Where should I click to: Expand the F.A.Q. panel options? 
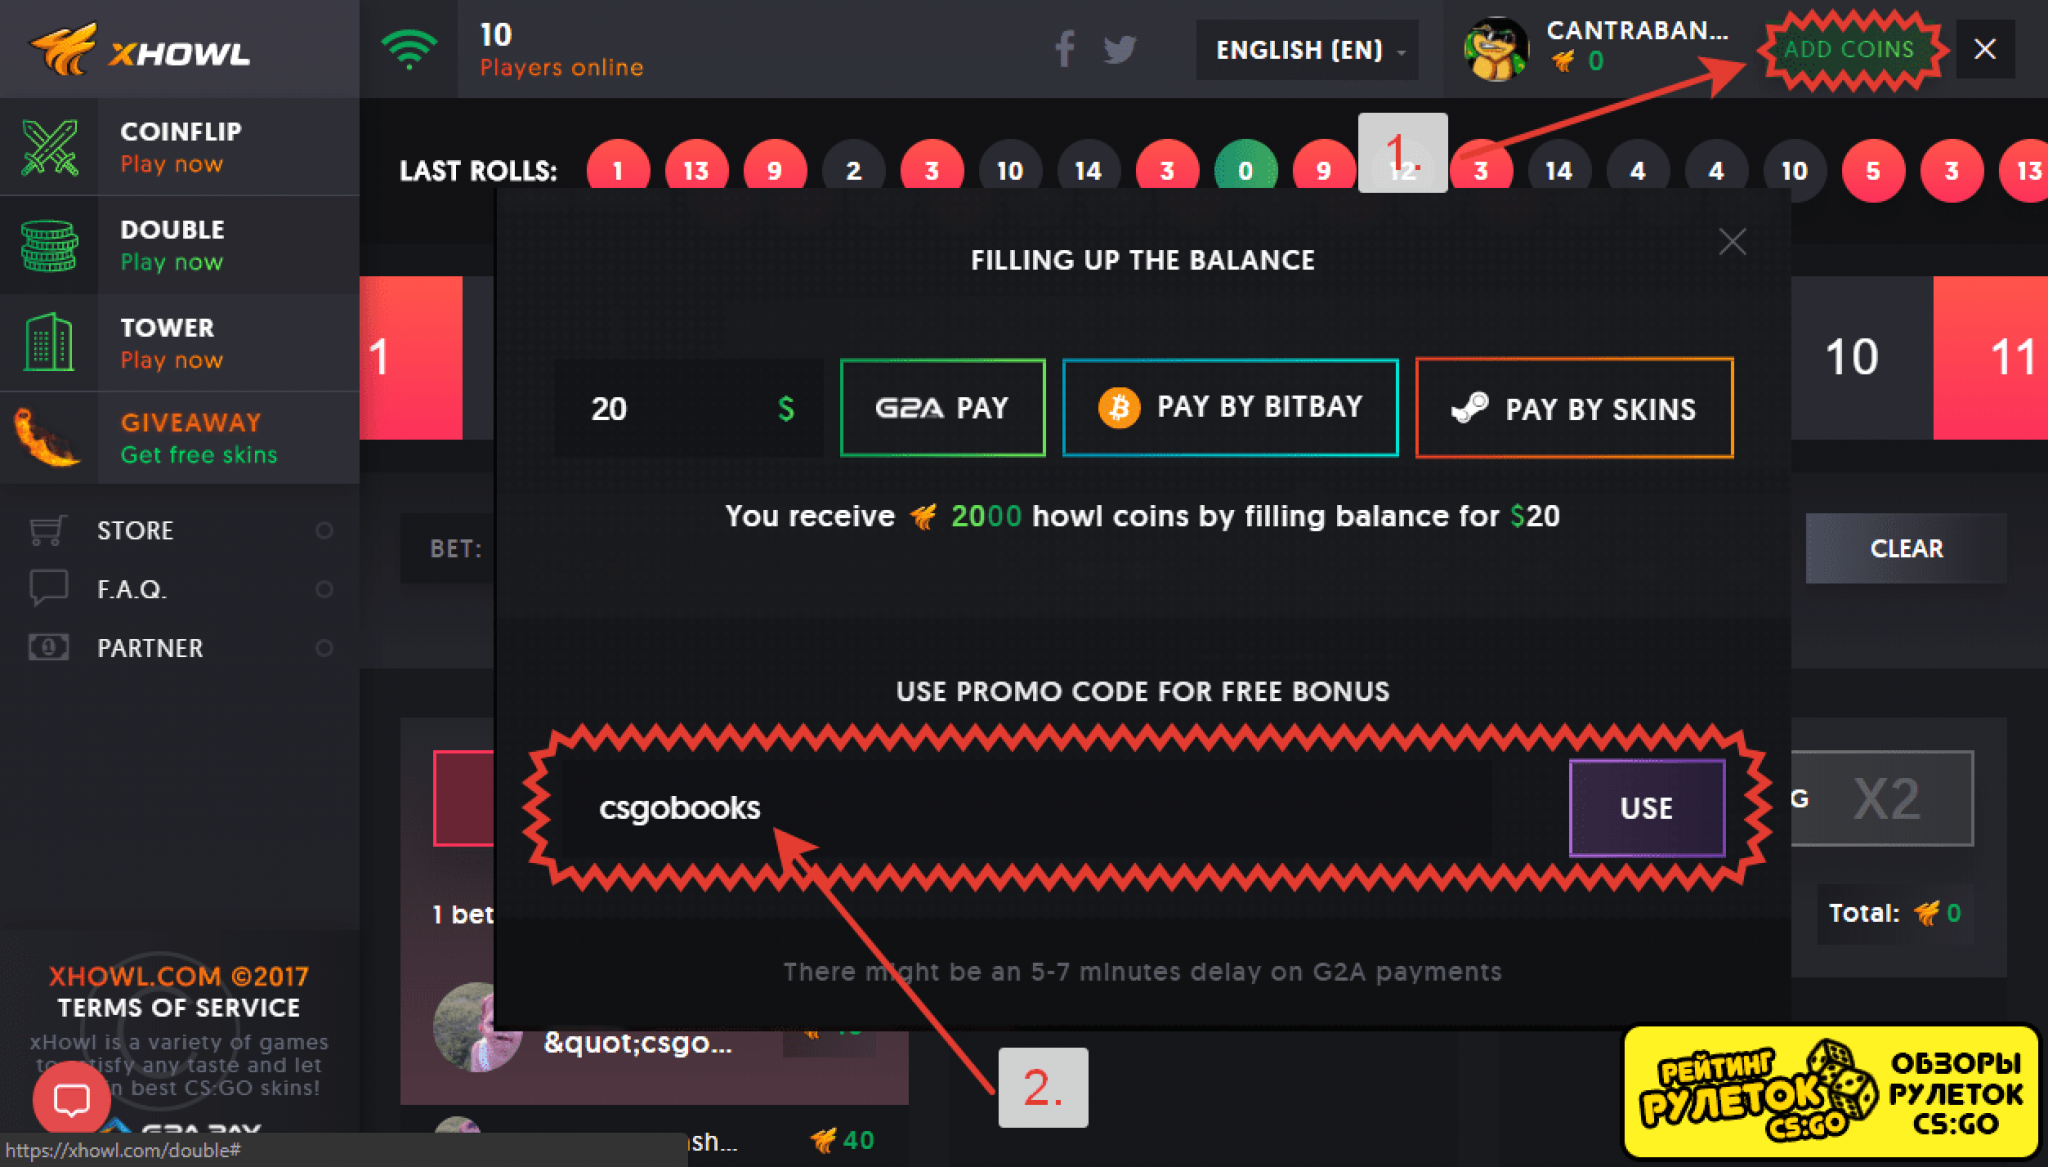pos(325,589)
